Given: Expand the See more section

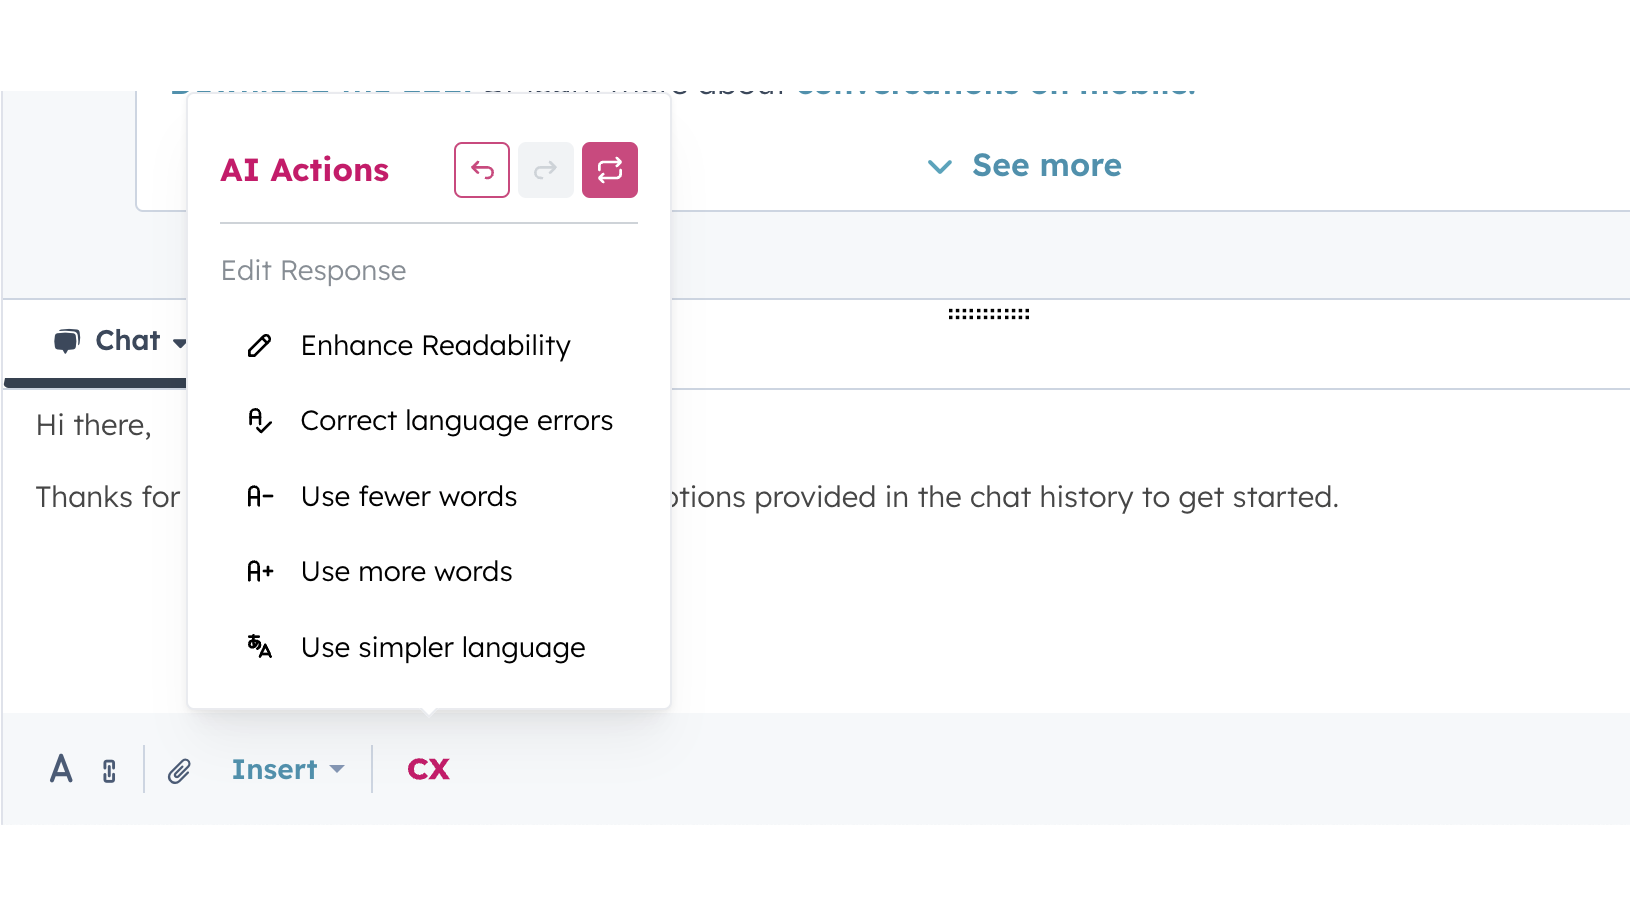Looking at the screenshot, I should [x=1026, y=166].
